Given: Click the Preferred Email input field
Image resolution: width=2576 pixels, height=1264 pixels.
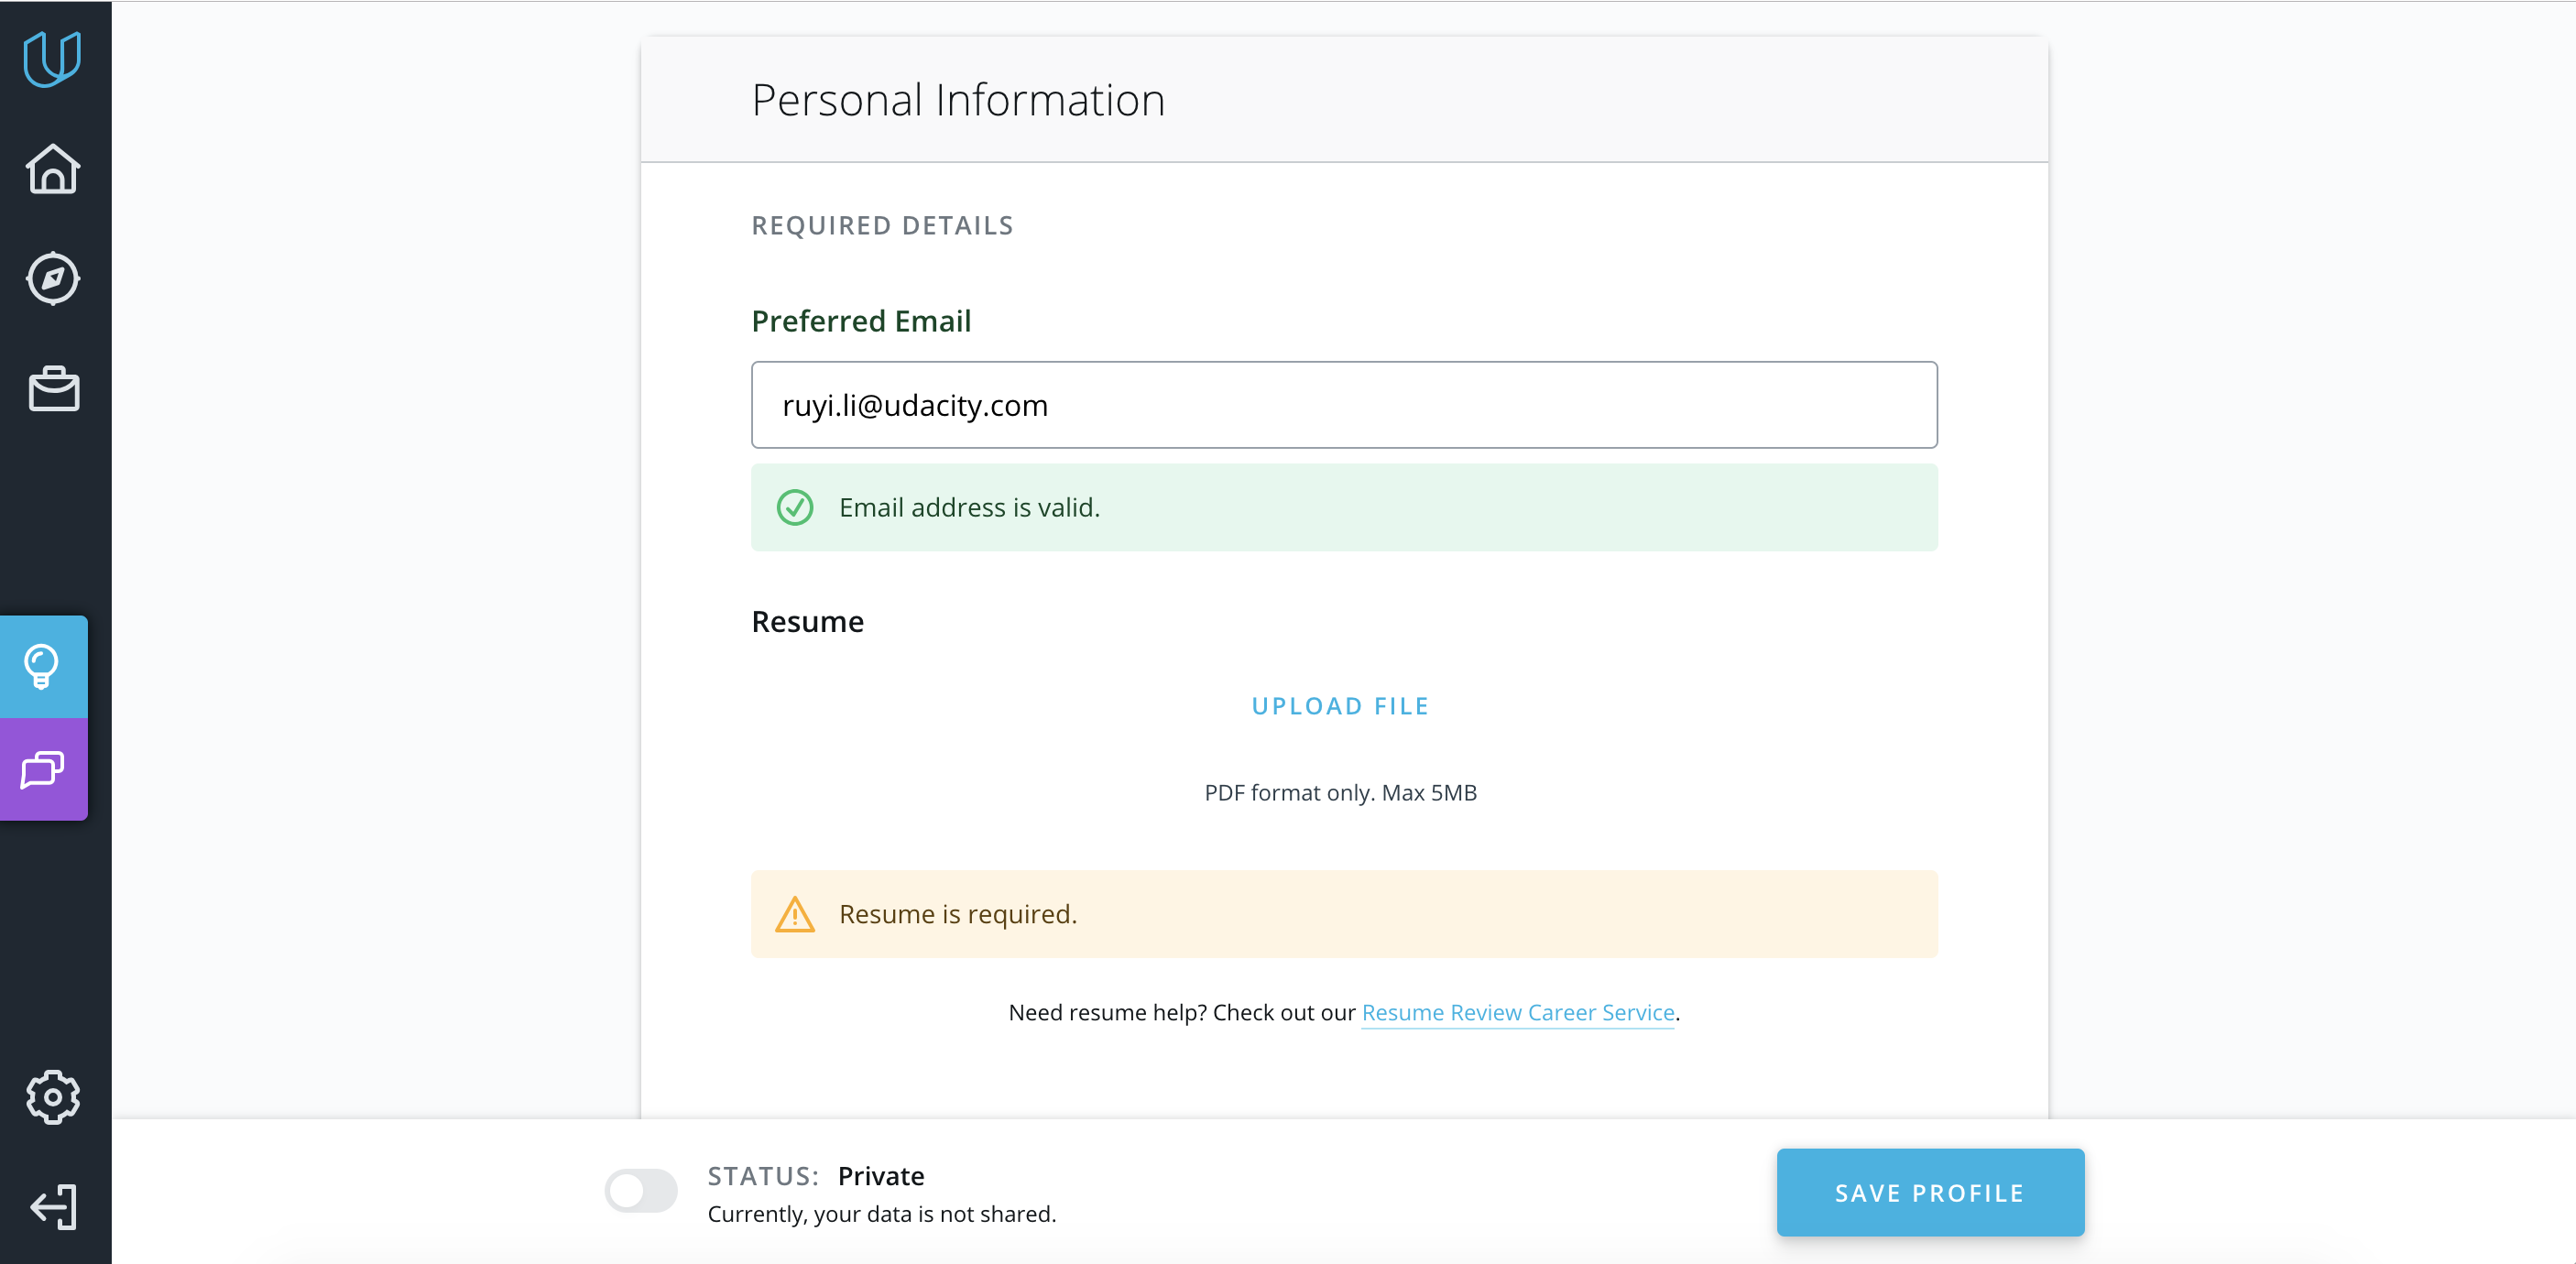Looking at the screenshot, I should click(1344, 405).
